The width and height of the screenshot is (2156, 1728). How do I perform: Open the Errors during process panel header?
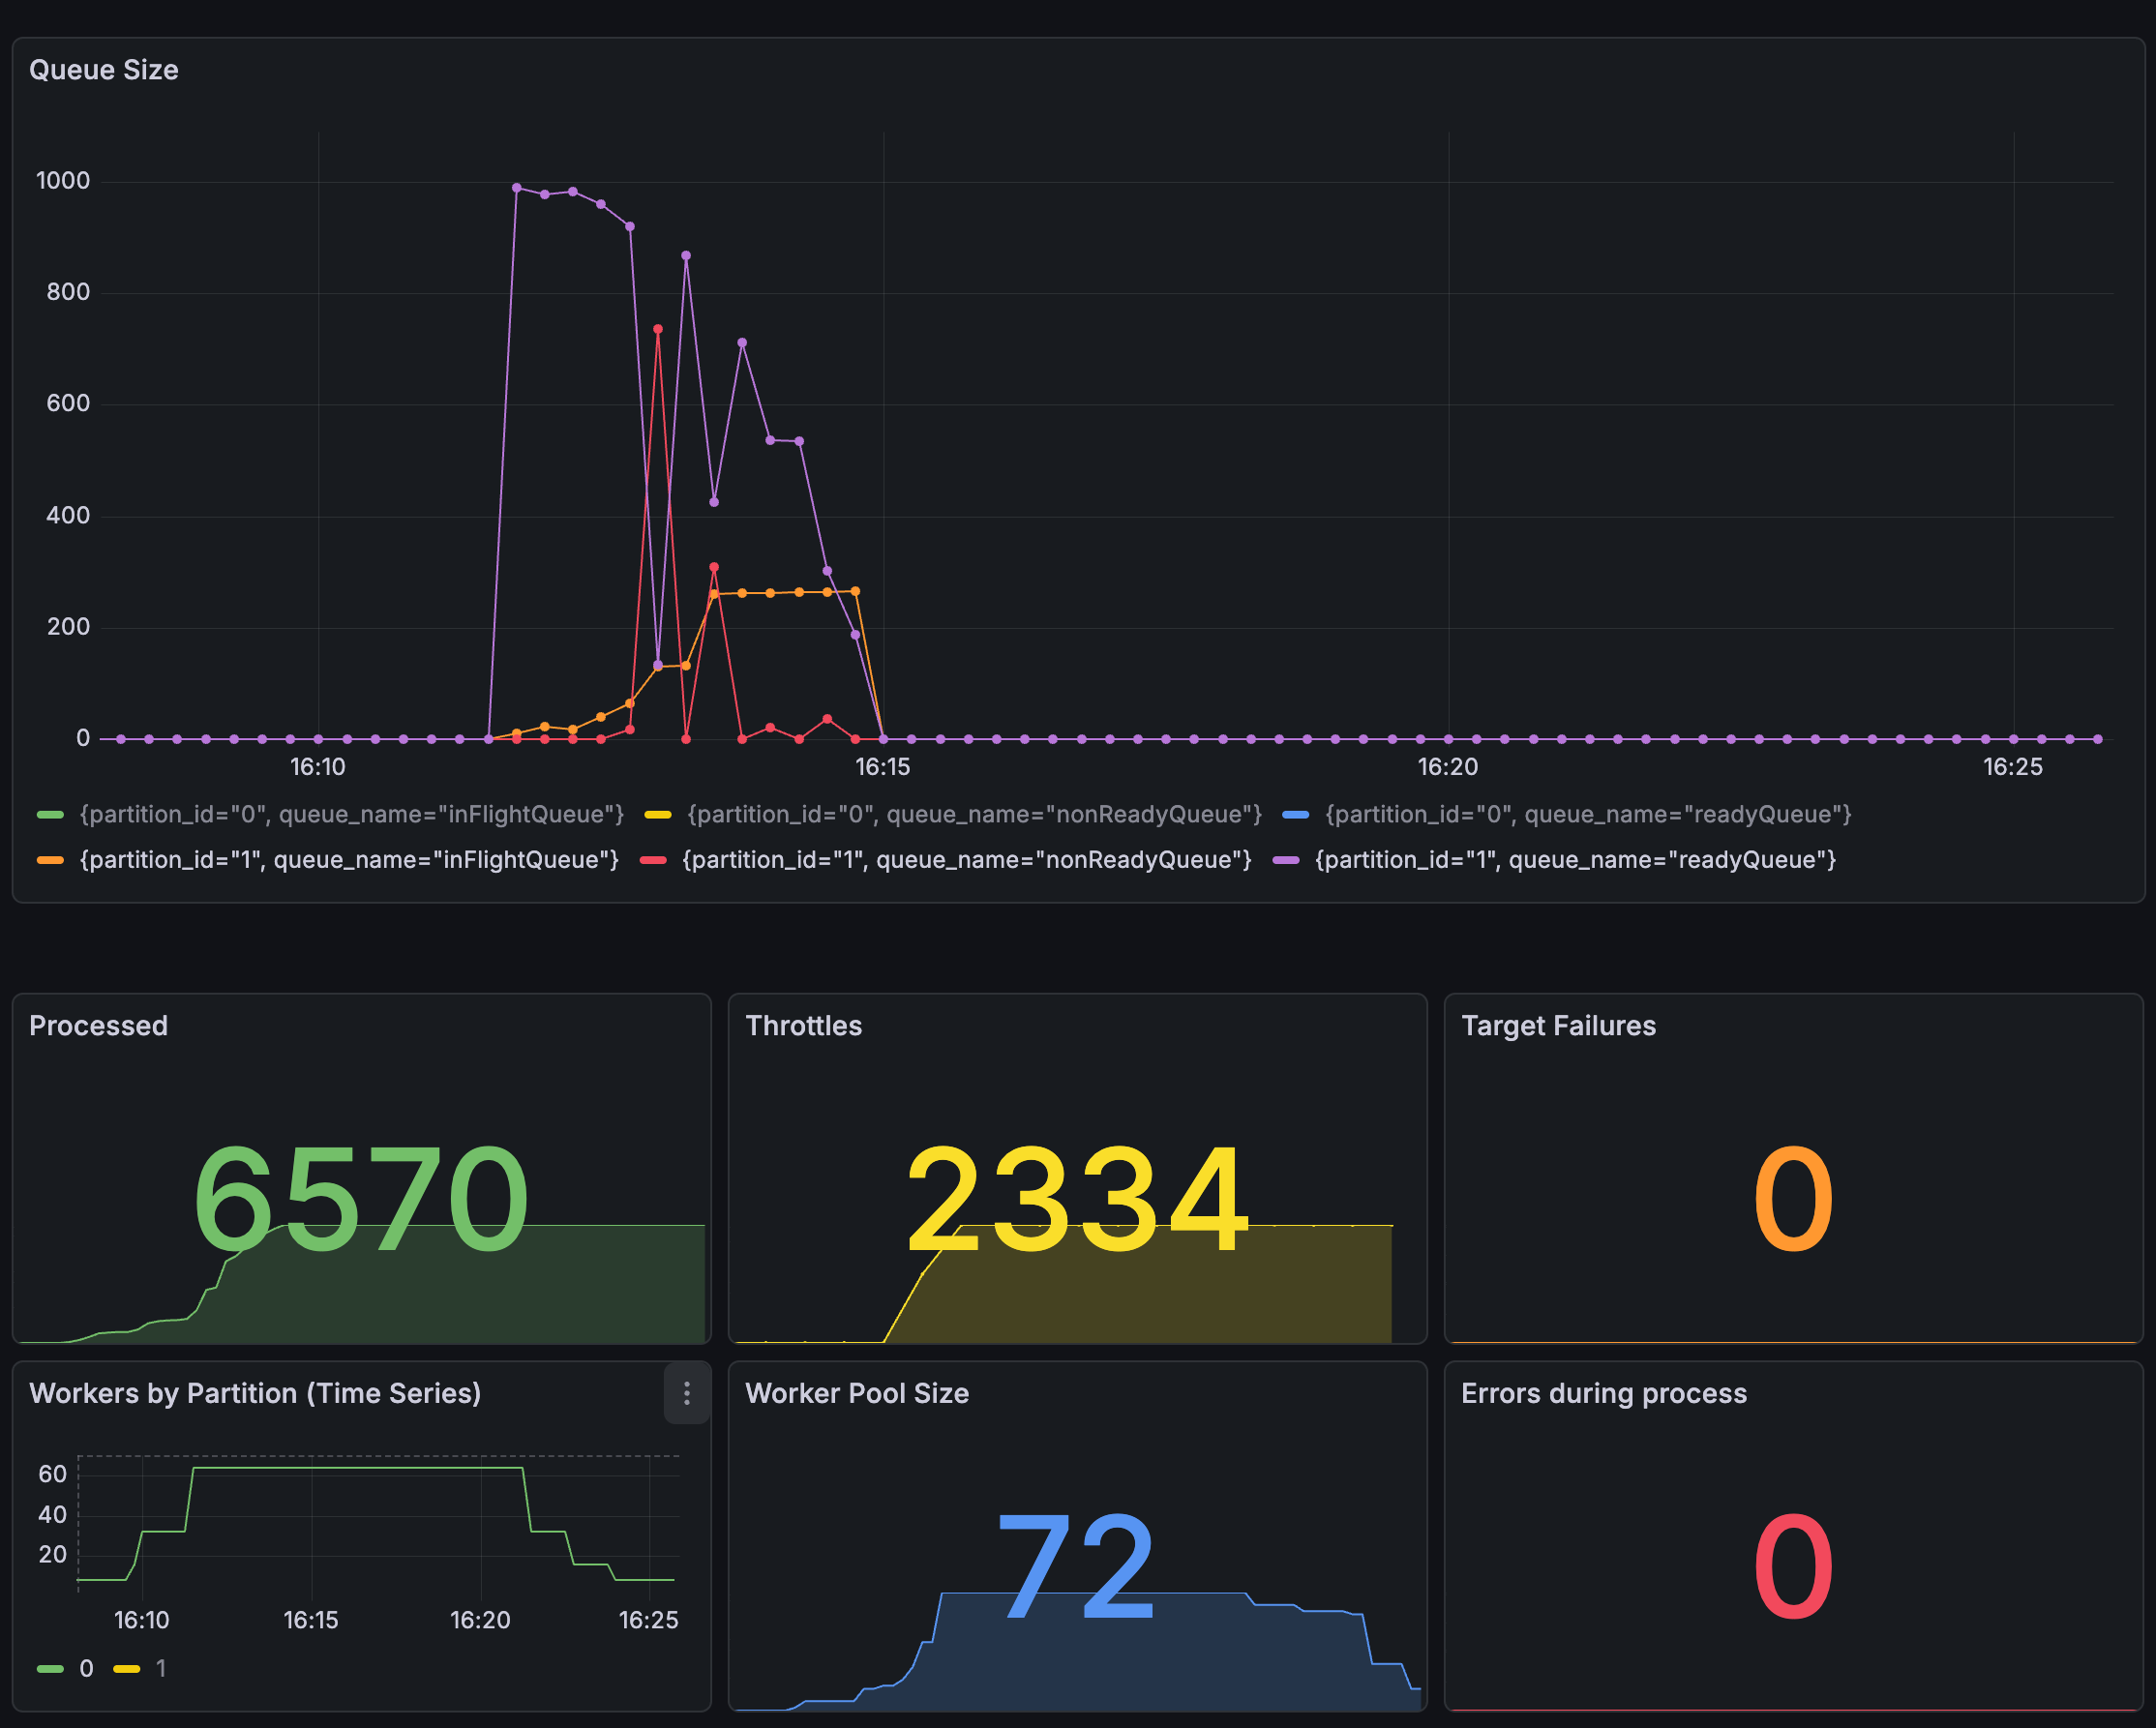click(x=1603, y=1393)
